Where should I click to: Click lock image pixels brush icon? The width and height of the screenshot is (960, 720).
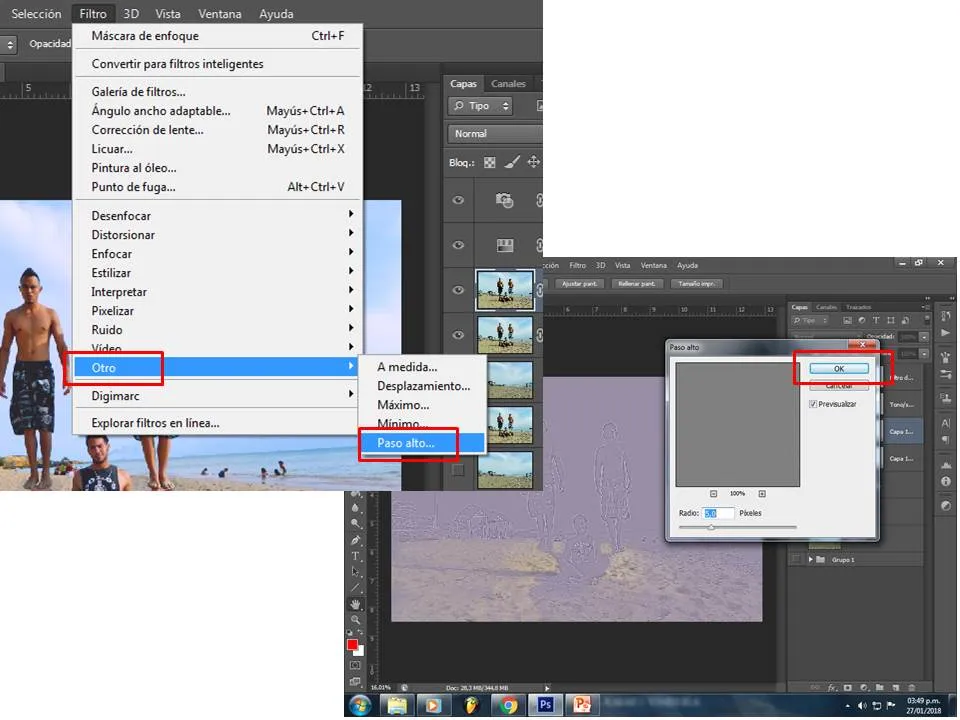(x=512, y=162)
